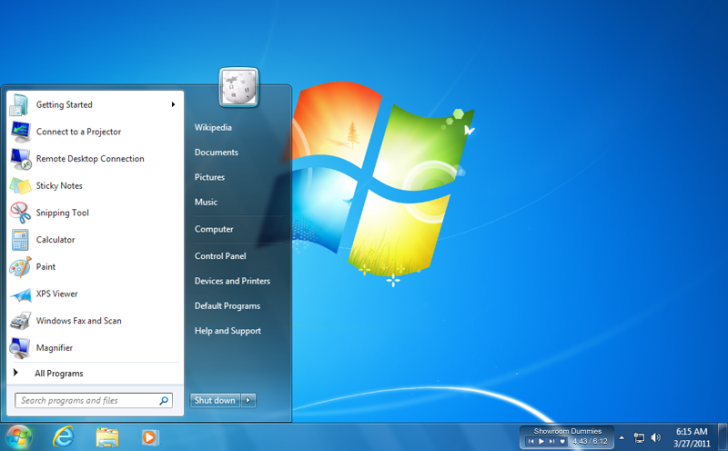Expand the Shut down options arrow

pyautogui.click(x=249, y=400)
